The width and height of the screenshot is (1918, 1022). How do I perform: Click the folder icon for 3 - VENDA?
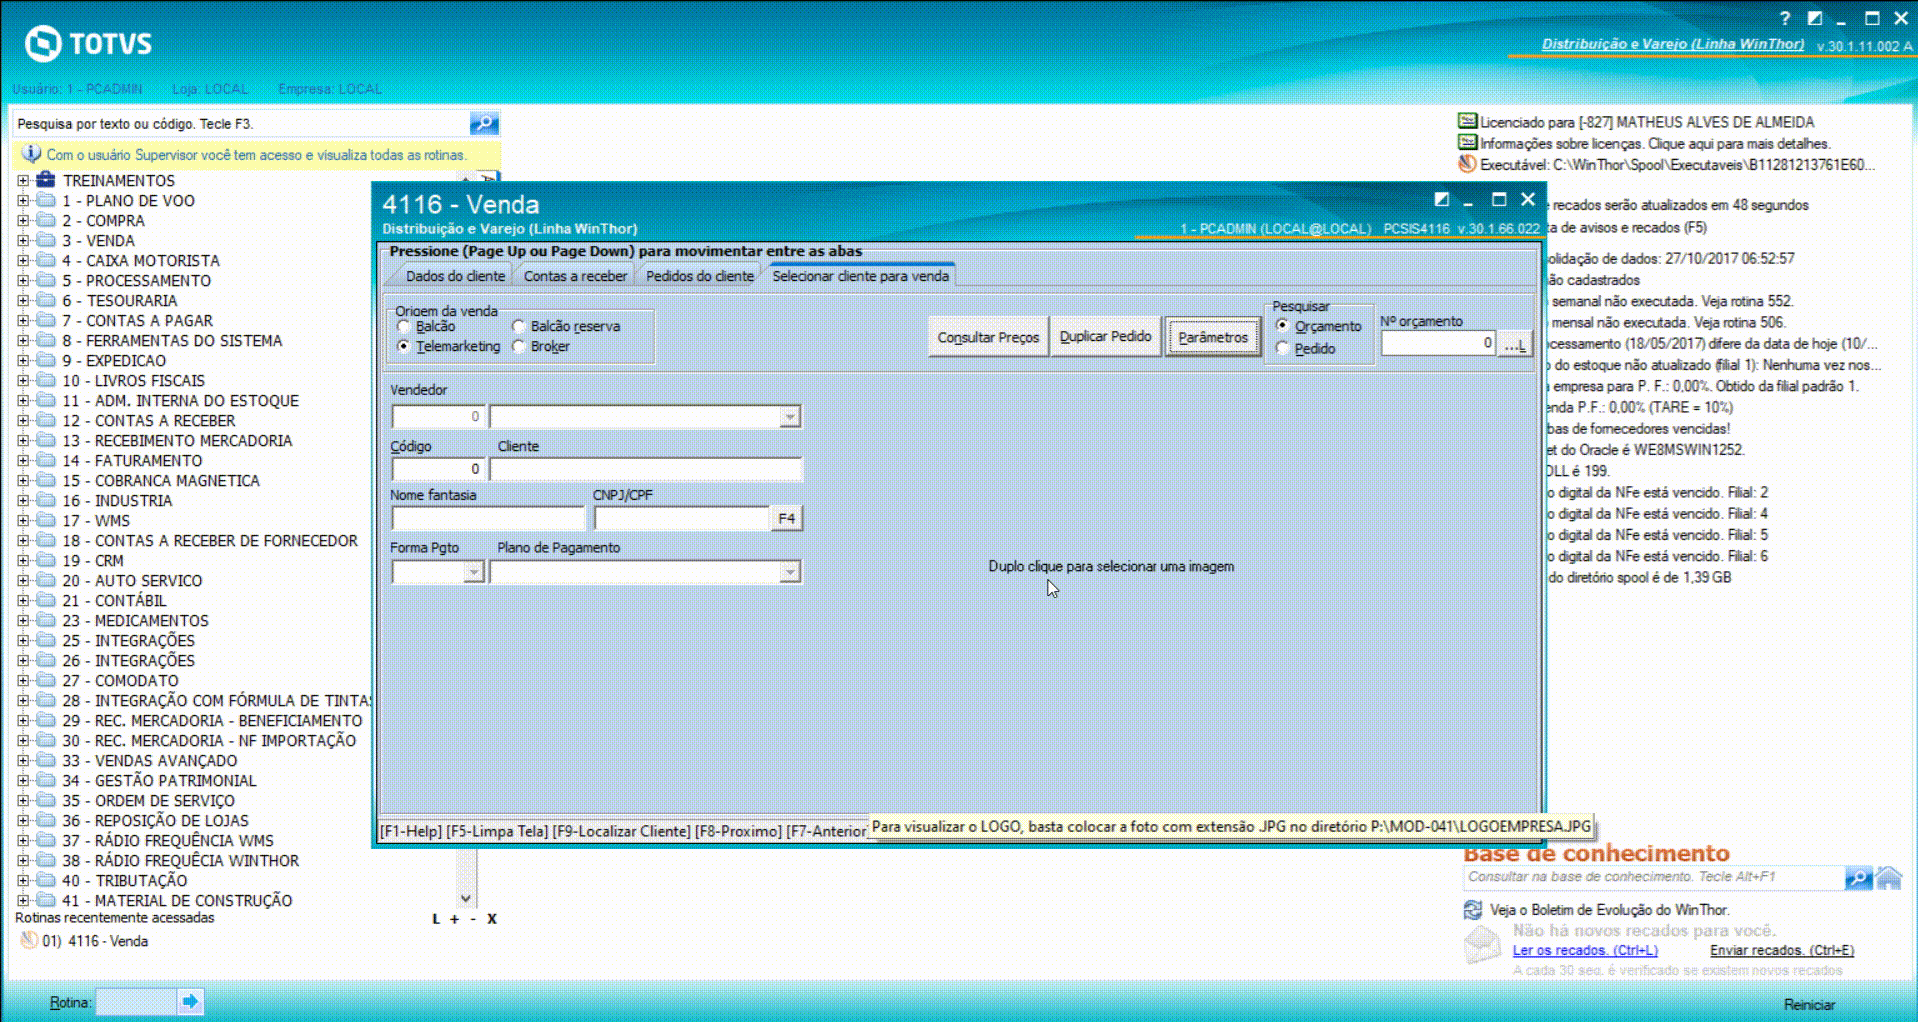point(46,240)
